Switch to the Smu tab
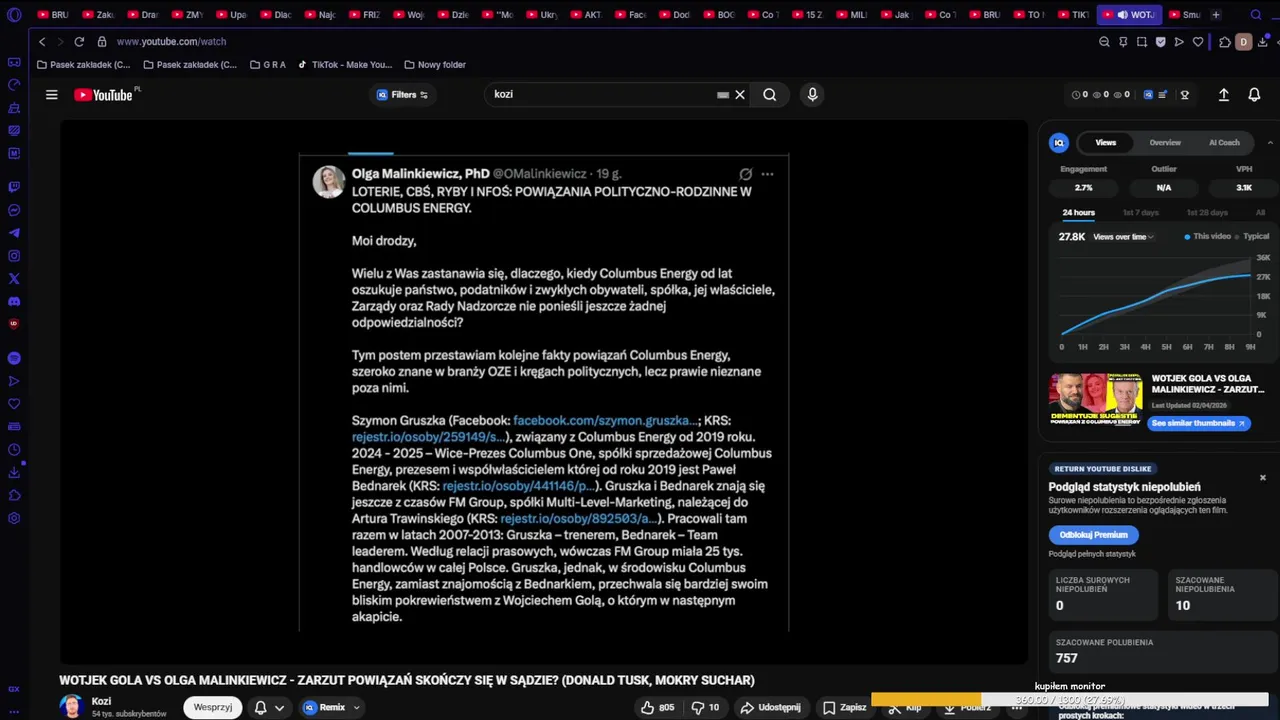The image size is (1280, 720). pyautogui.click(x=1184, y=15)
